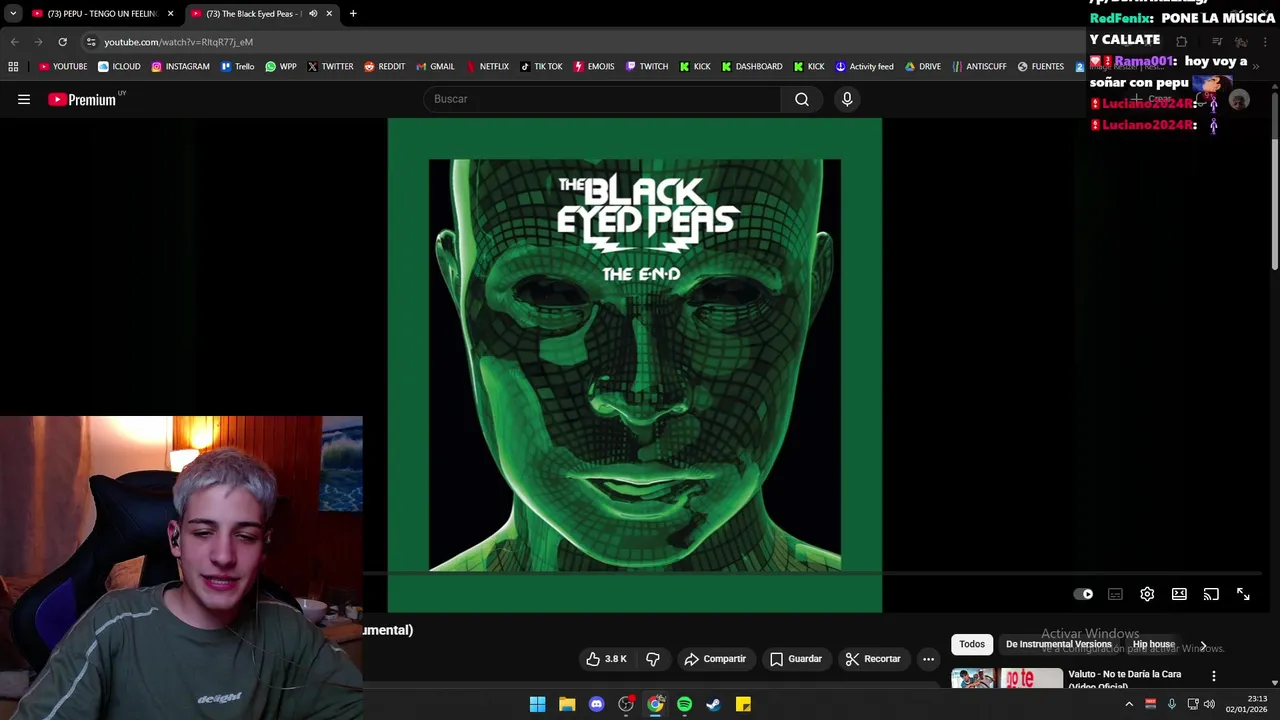Open Steam from the taskbar

click(713, 704)
